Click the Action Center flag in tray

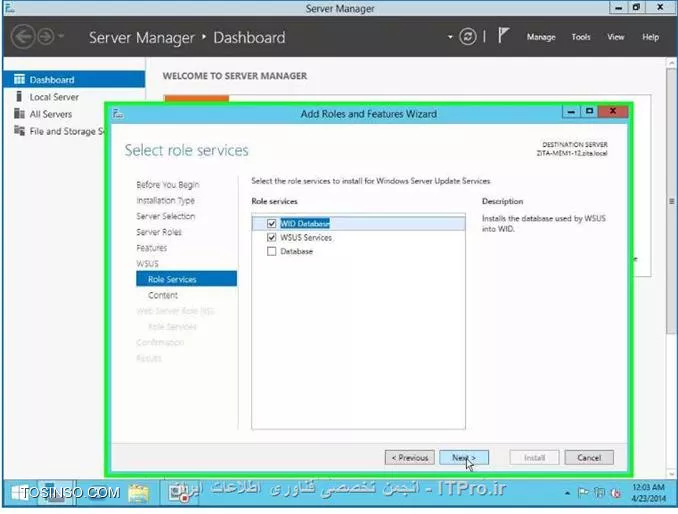point(583,492)
